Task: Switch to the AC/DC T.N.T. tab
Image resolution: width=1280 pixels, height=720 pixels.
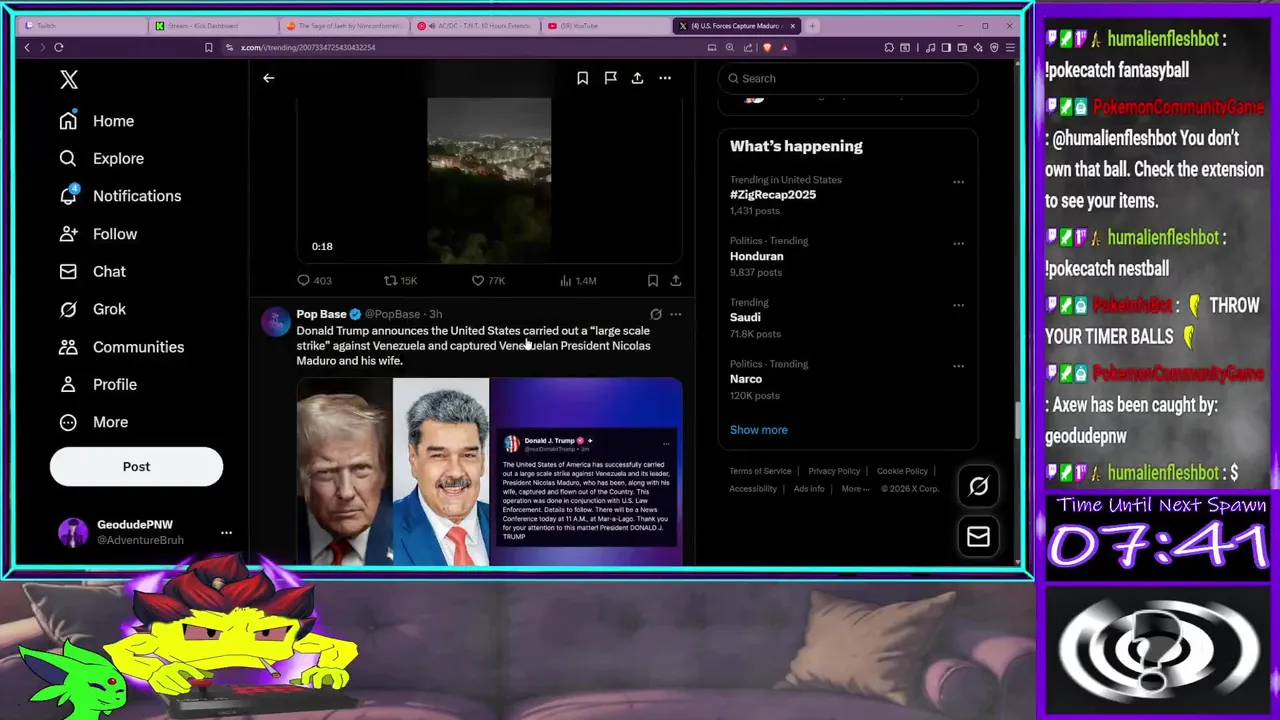Action: [476, 26]
